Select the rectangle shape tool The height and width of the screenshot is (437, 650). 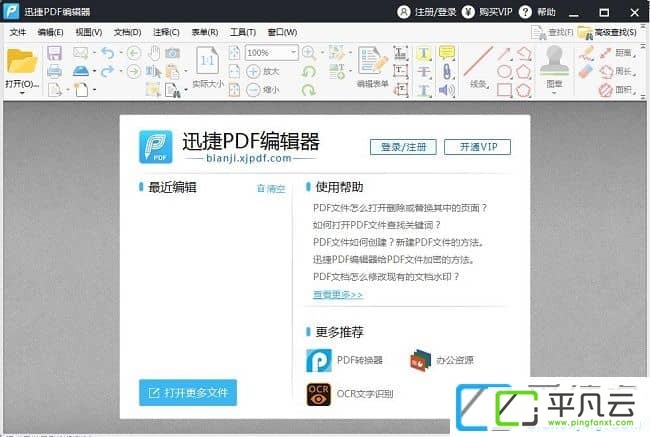point(504,90)
